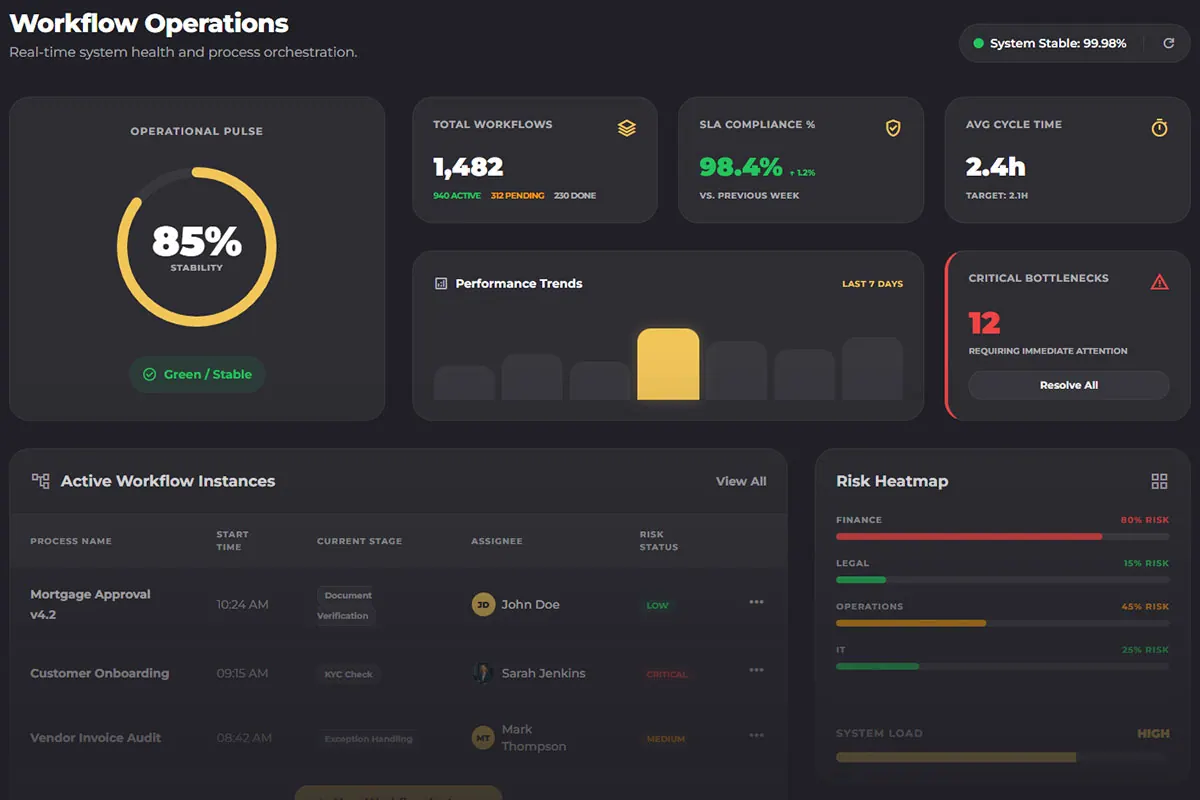The image size is (1200, 800).
Task: Click the Sarah Jenkins assignee name
Action: [543, 673]
